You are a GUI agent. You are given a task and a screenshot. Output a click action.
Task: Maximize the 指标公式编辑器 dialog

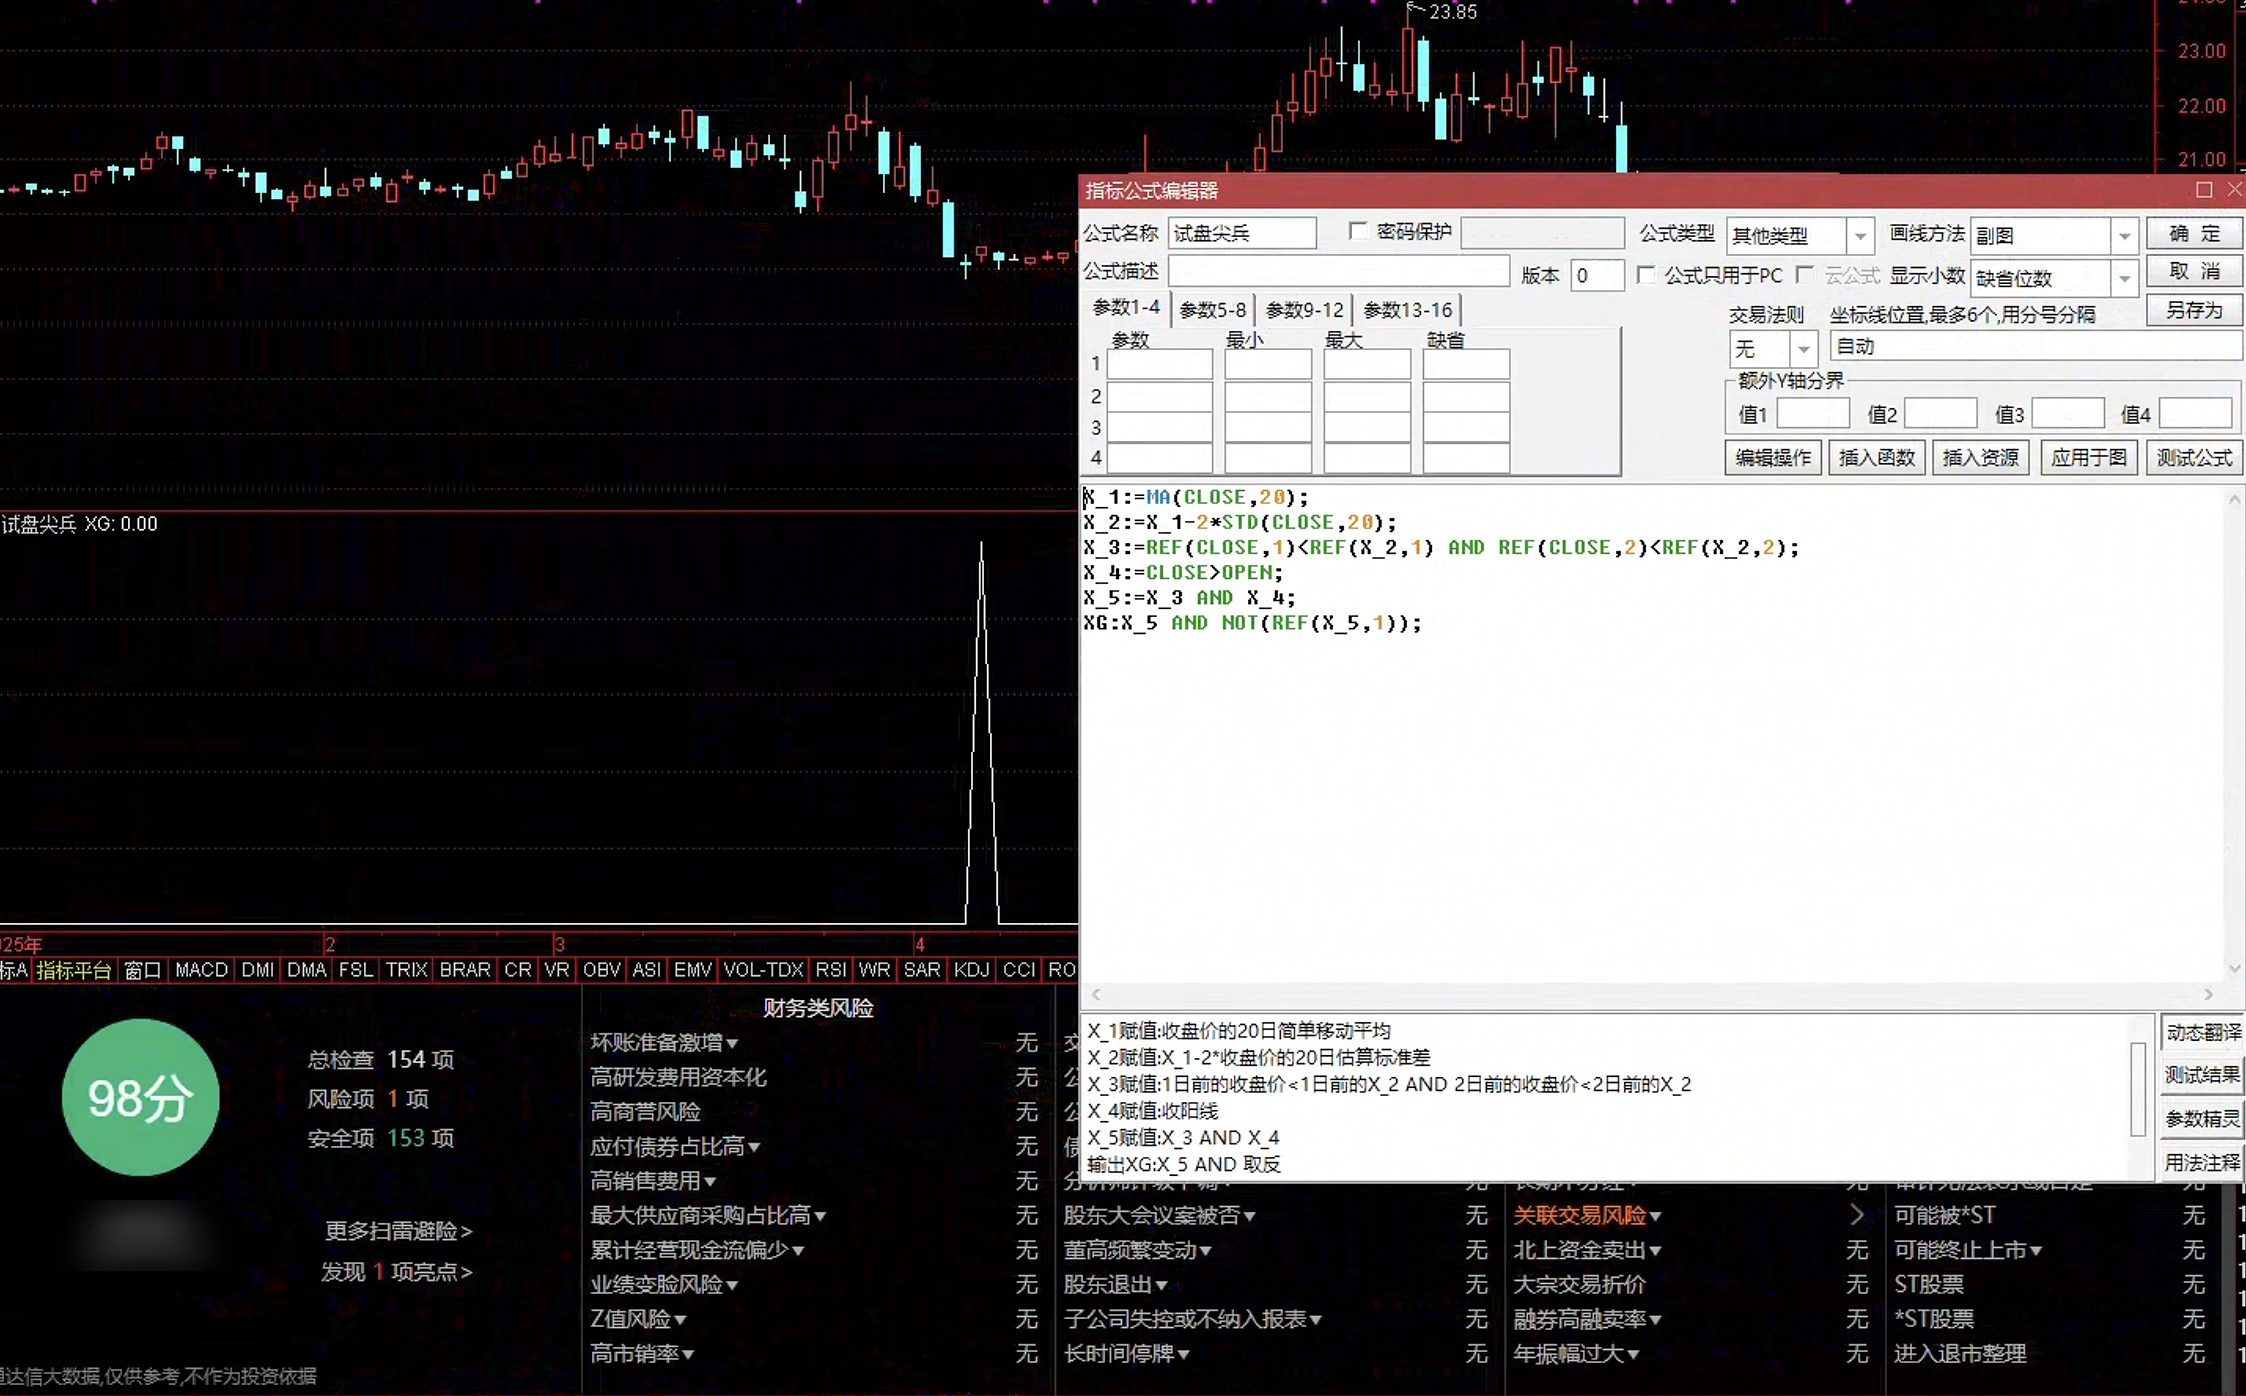pos(2204,190)
